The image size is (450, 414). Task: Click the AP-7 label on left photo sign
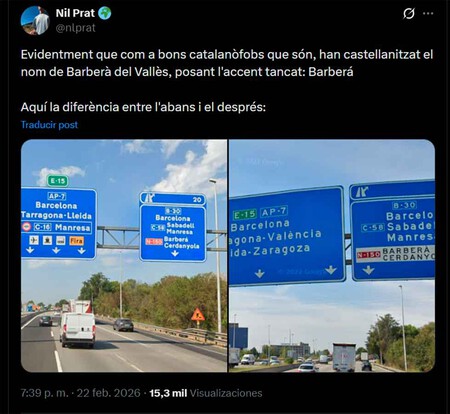click(x=57, y=196)
